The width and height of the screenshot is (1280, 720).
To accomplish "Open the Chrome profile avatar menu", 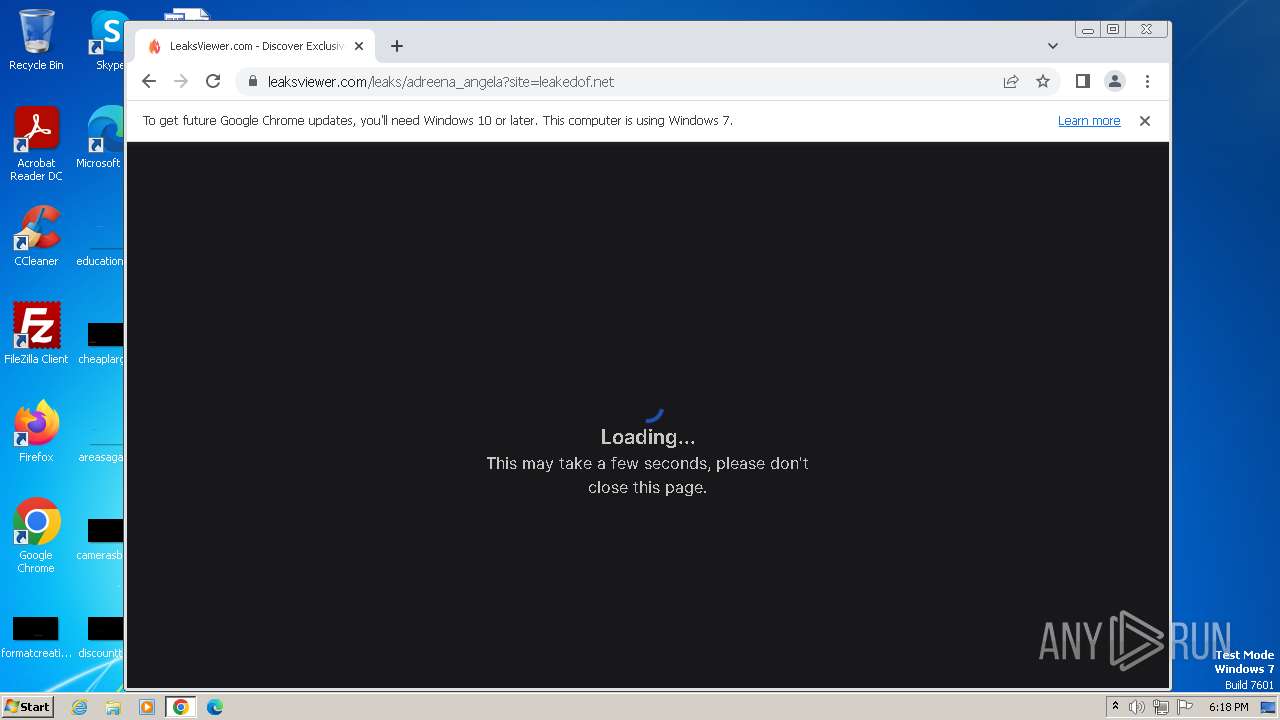I will 1115,82.
